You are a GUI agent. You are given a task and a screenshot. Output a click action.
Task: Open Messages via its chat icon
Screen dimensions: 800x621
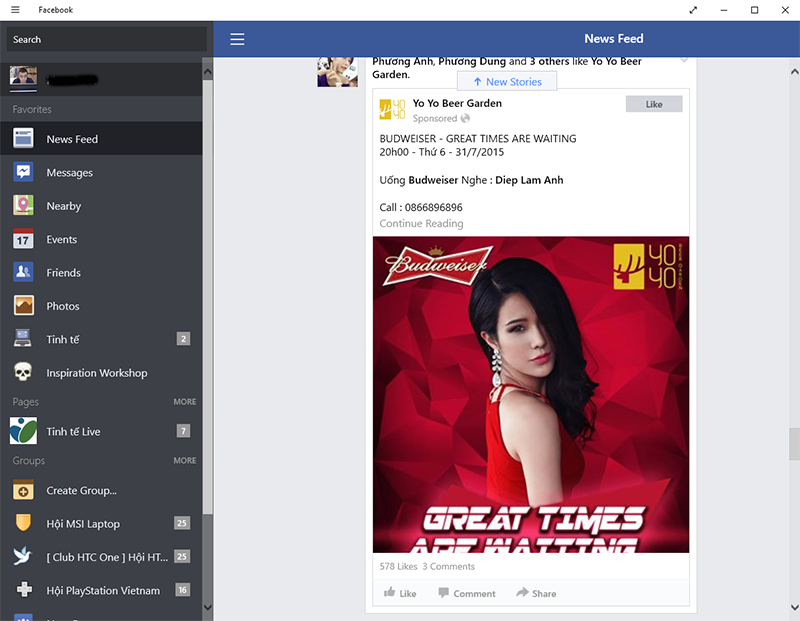(23, 172)
